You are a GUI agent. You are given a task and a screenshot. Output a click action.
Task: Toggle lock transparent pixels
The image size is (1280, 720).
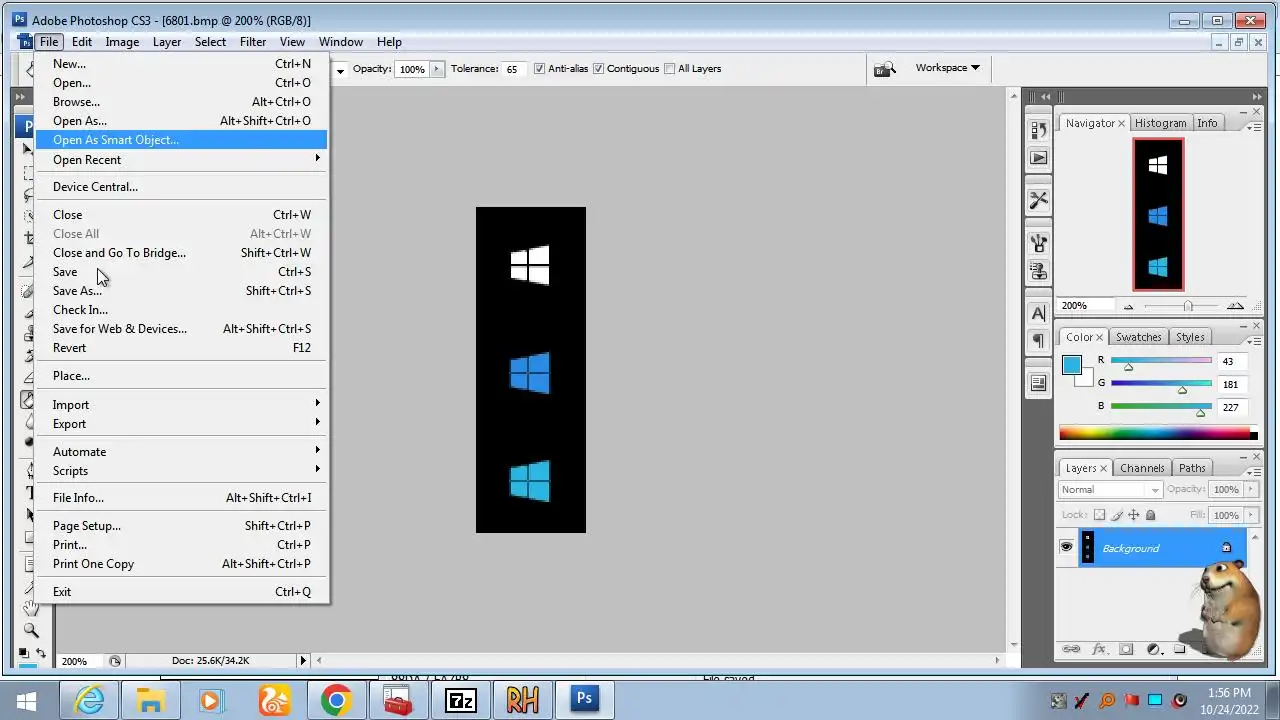tap(1099, 515)
